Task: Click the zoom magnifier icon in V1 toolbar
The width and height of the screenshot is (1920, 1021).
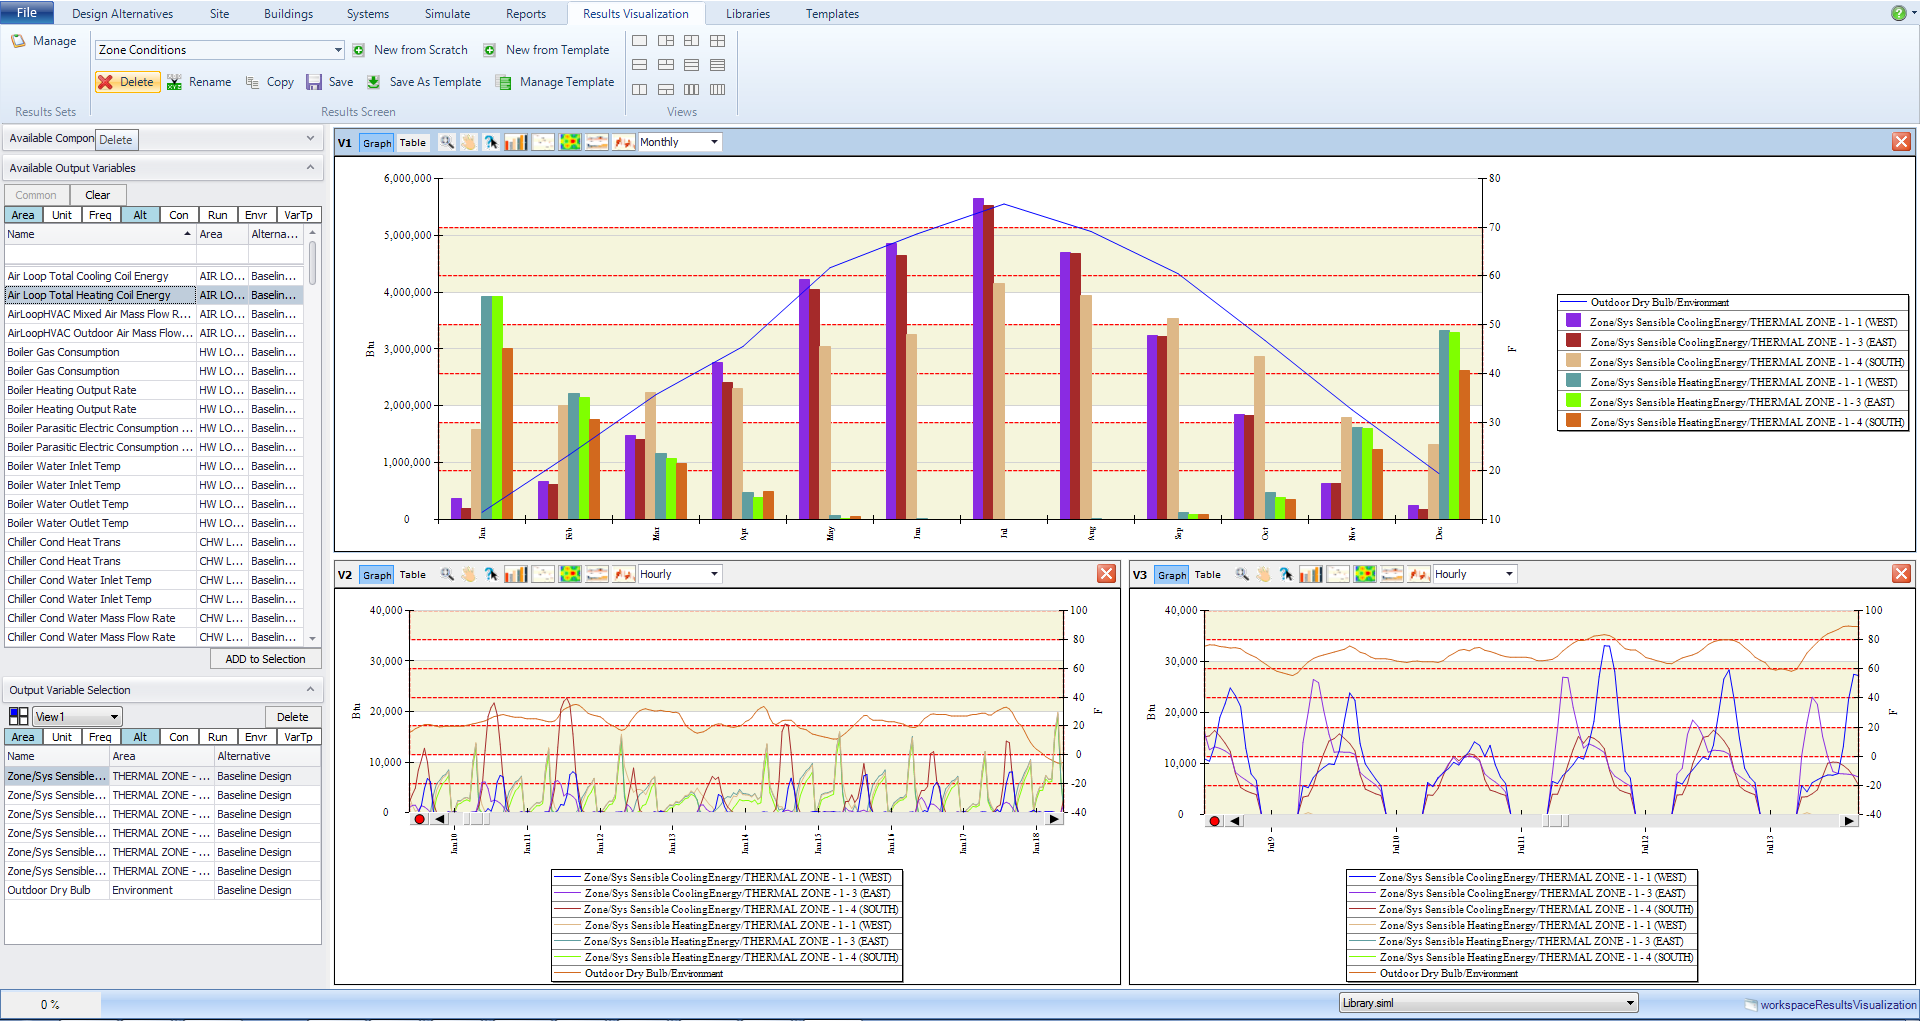Action: [x=447, y=142]
